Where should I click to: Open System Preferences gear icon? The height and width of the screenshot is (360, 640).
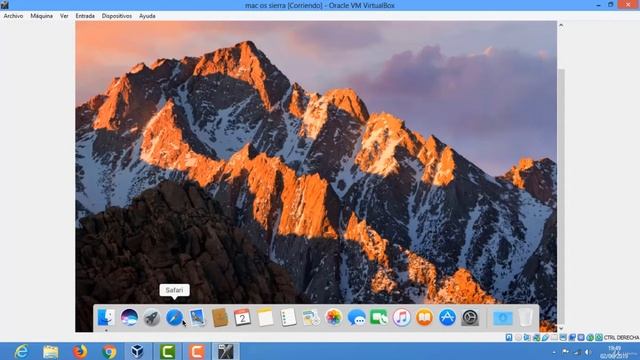click(470, 318)
